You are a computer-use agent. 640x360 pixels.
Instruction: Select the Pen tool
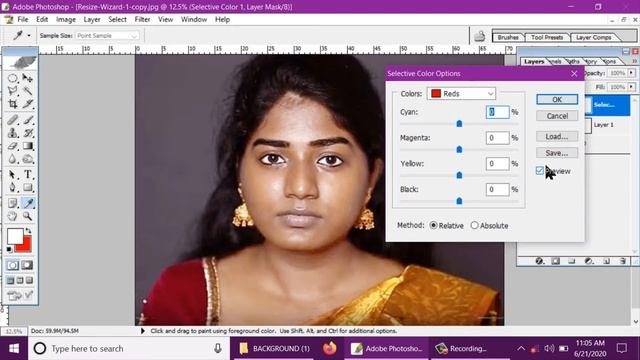13,188
